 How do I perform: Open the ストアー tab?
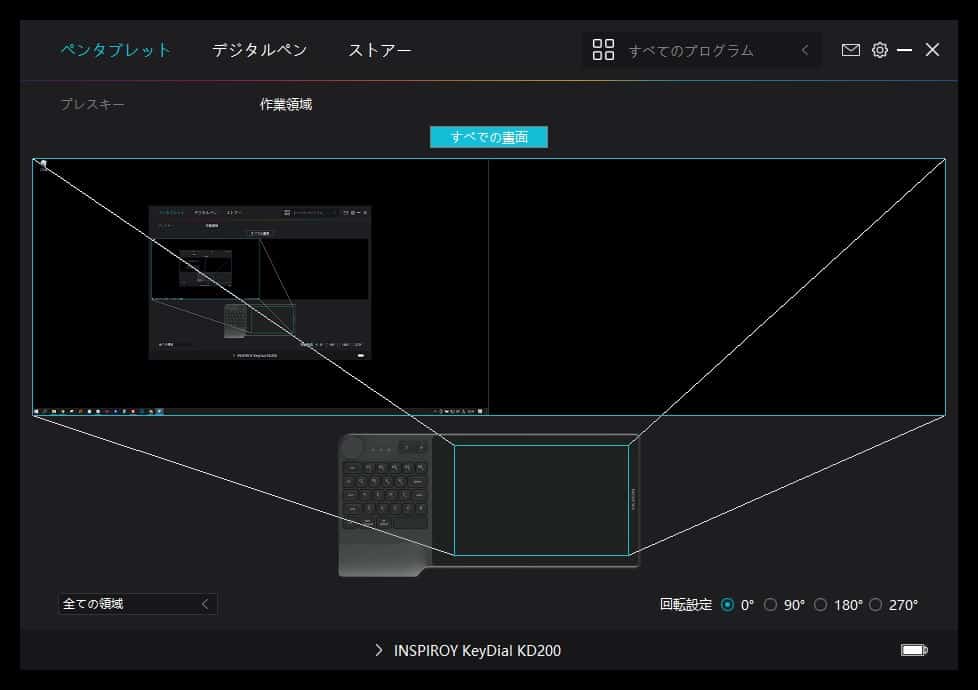coord(379,50)
